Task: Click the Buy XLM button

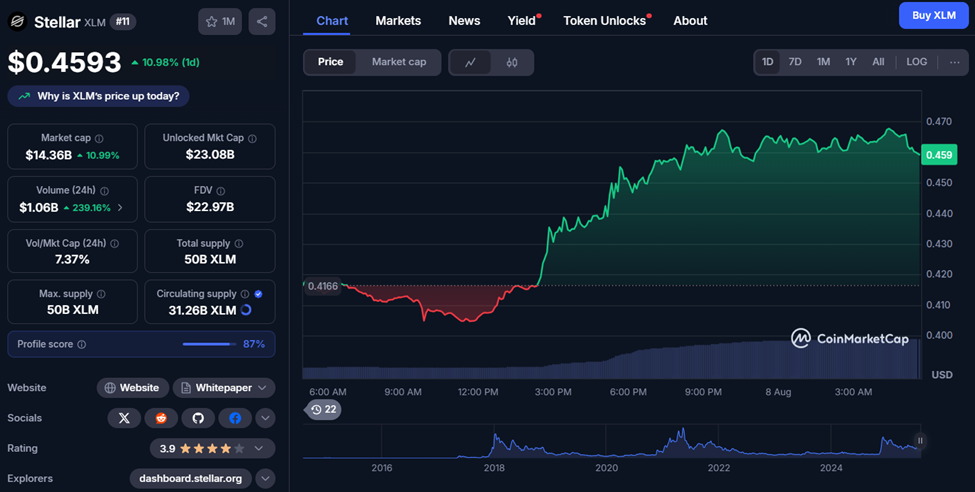Action: coord(934,16)
